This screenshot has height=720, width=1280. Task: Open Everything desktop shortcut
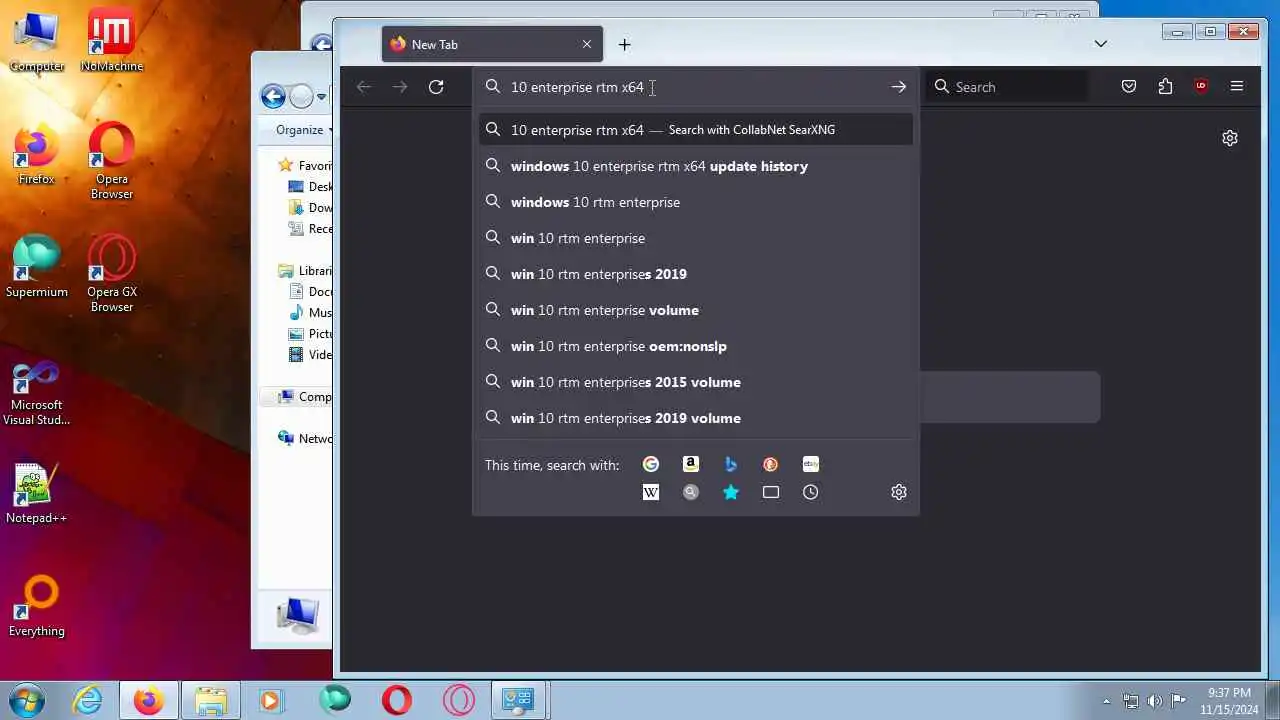(x=37, y=607)
